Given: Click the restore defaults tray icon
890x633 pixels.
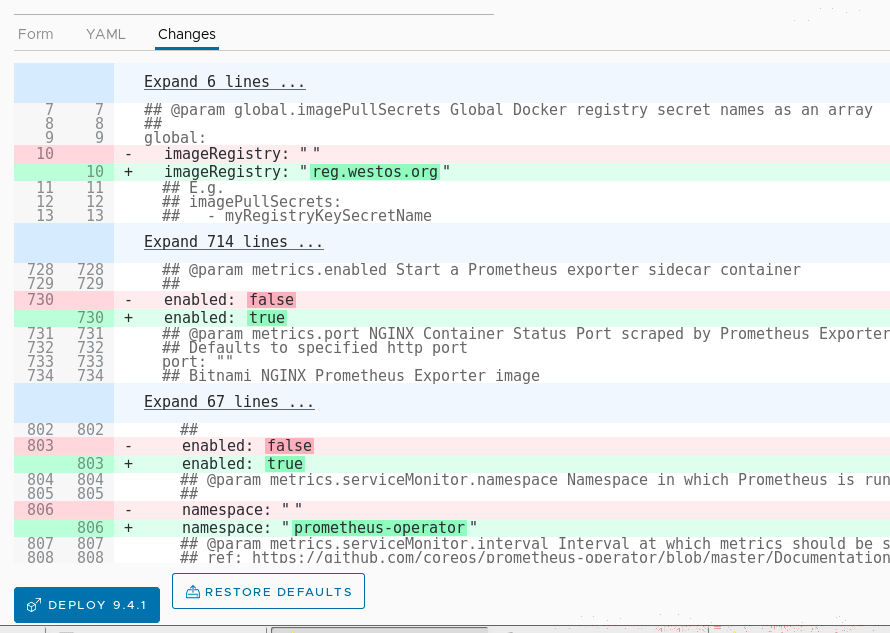Looking at the screenshot, I should (x=193, y=592).
